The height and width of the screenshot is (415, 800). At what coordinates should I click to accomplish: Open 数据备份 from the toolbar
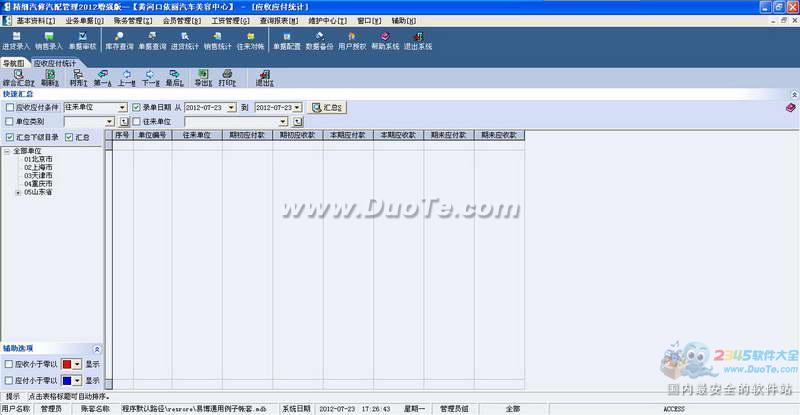(x=319, y=40)
